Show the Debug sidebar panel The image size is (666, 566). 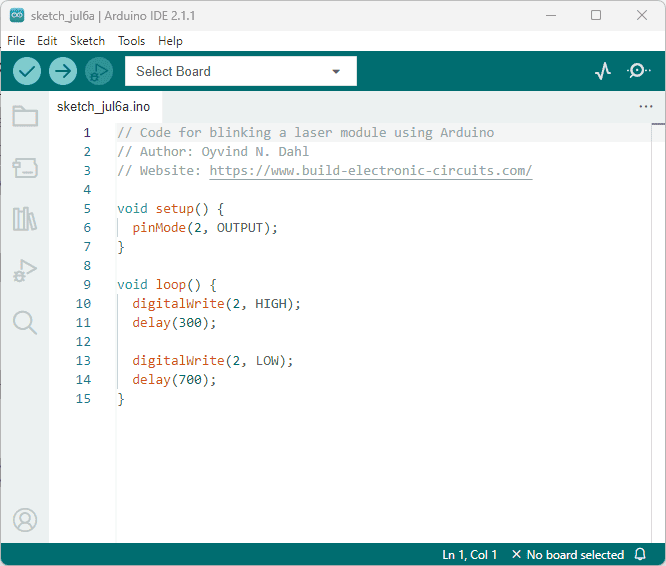[25, 270]
